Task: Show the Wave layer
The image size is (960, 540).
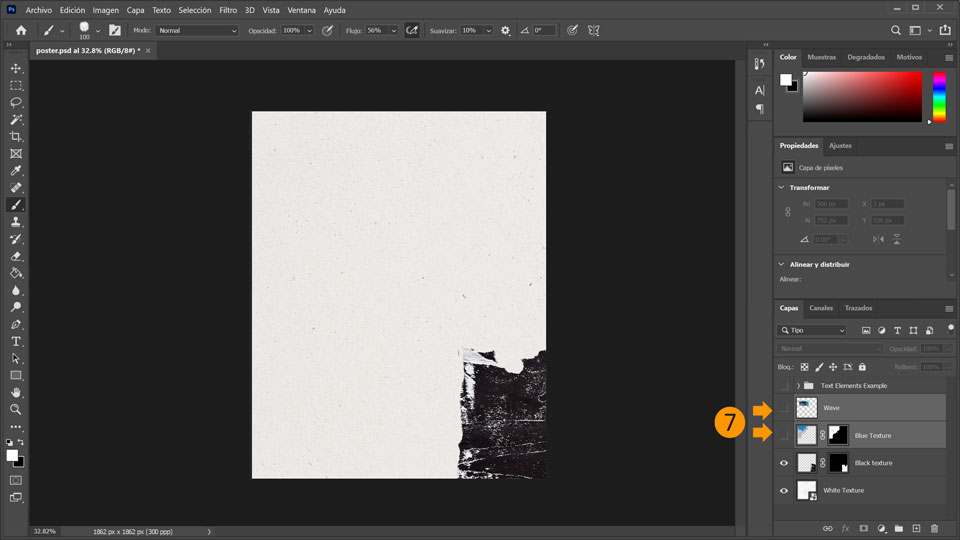Action: tap(784, 408)
